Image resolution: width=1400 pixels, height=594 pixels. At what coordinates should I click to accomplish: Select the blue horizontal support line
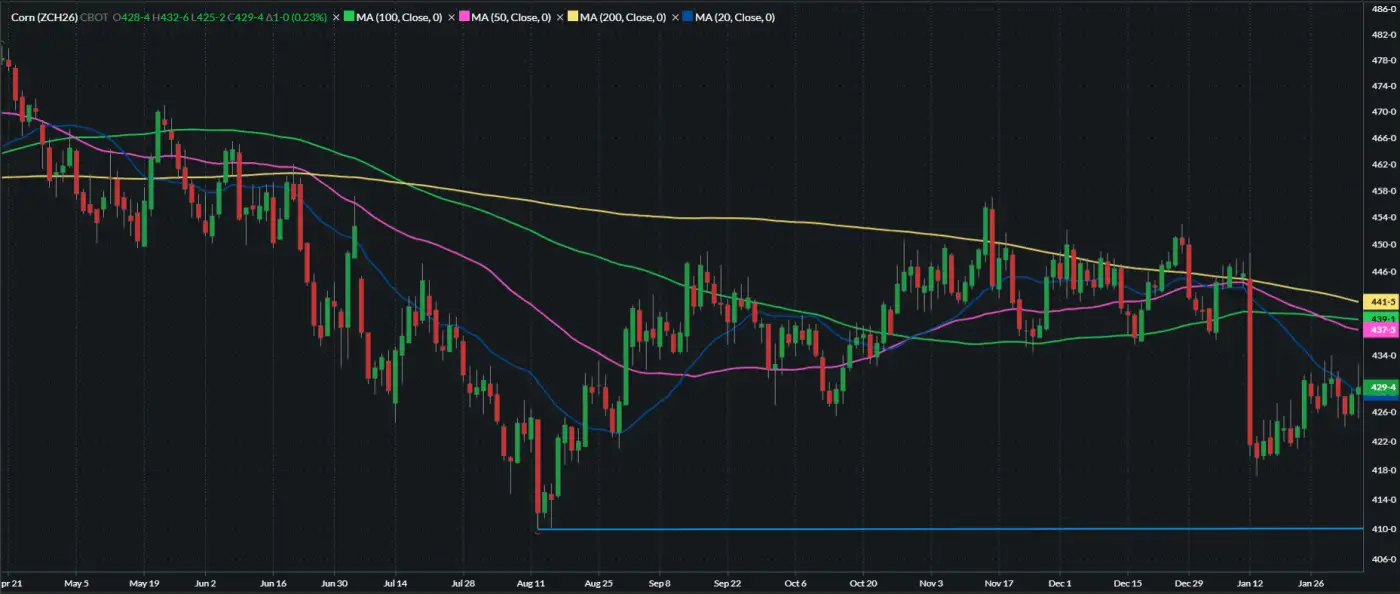[x=900, y=528]
